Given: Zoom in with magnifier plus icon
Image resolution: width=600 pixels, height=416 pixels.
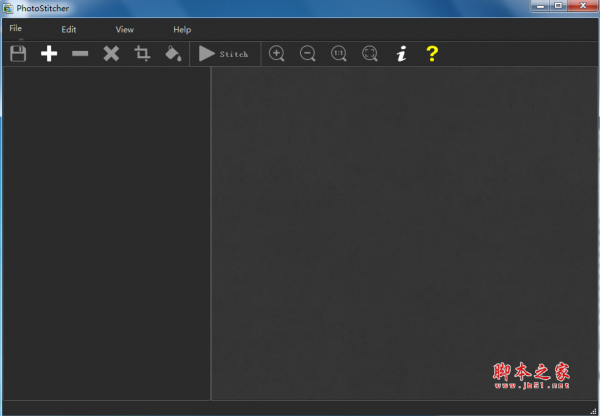Looking at the screenshot, I should tap(277, 54).
